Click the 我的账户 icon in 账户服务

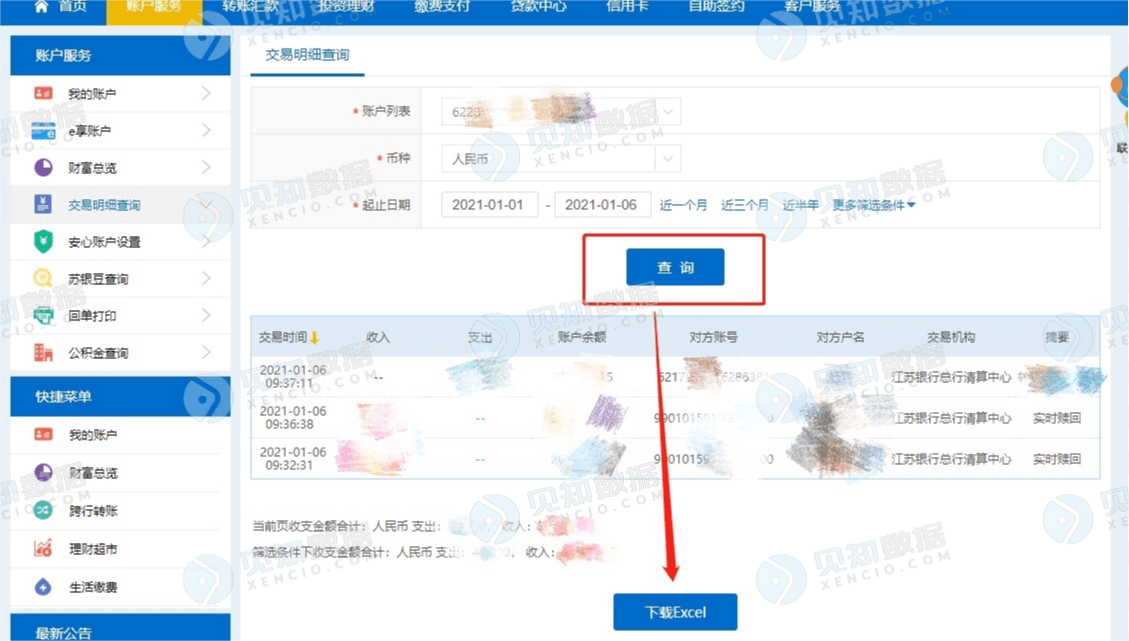click(43, 94)
